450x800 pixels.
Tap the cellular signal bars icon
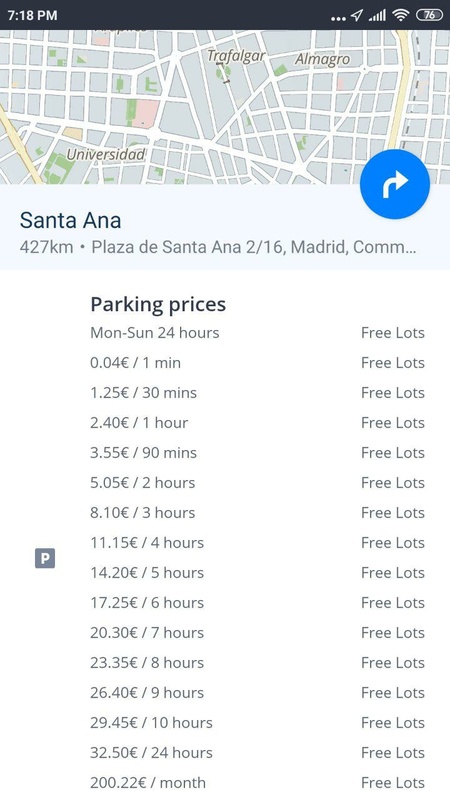click(x=377, y=16)
